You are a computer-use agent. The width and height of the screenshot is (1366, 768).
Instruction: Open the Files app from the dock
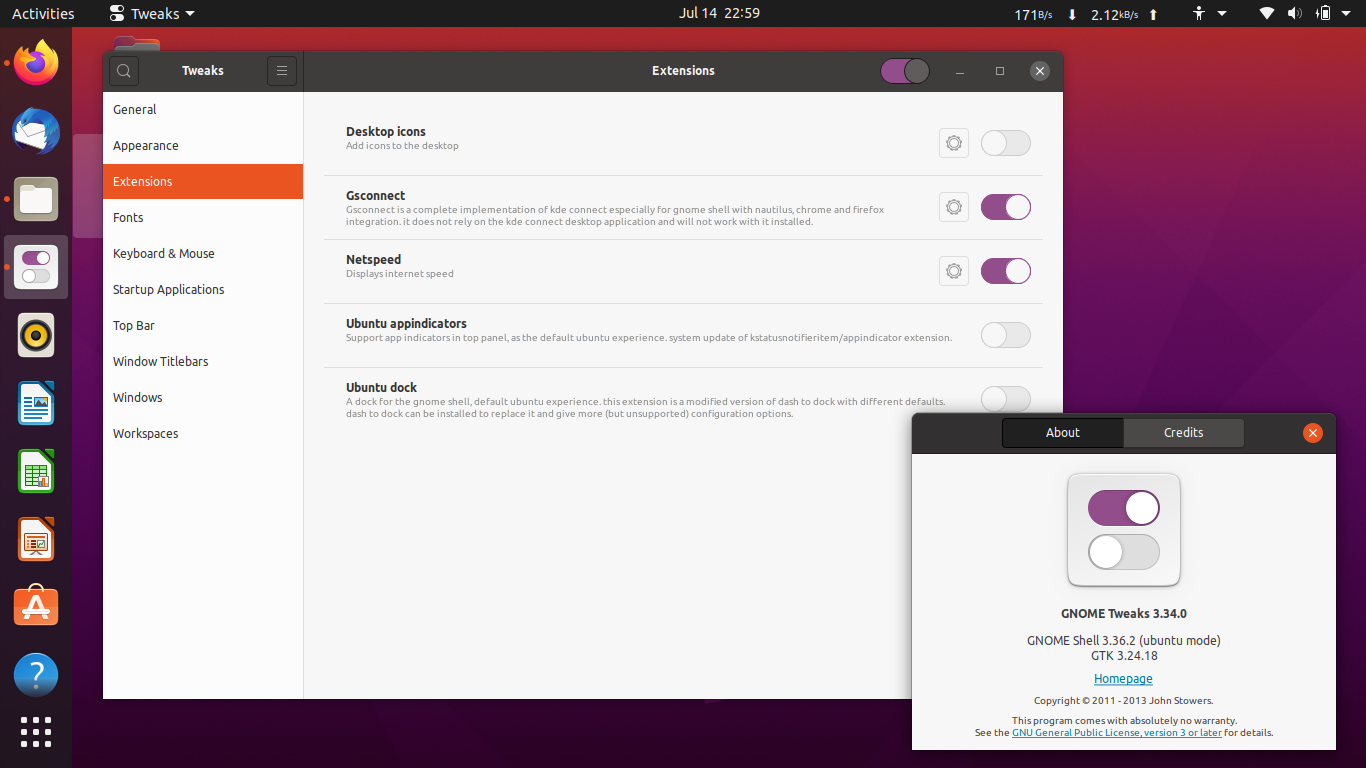click(35, 199)
